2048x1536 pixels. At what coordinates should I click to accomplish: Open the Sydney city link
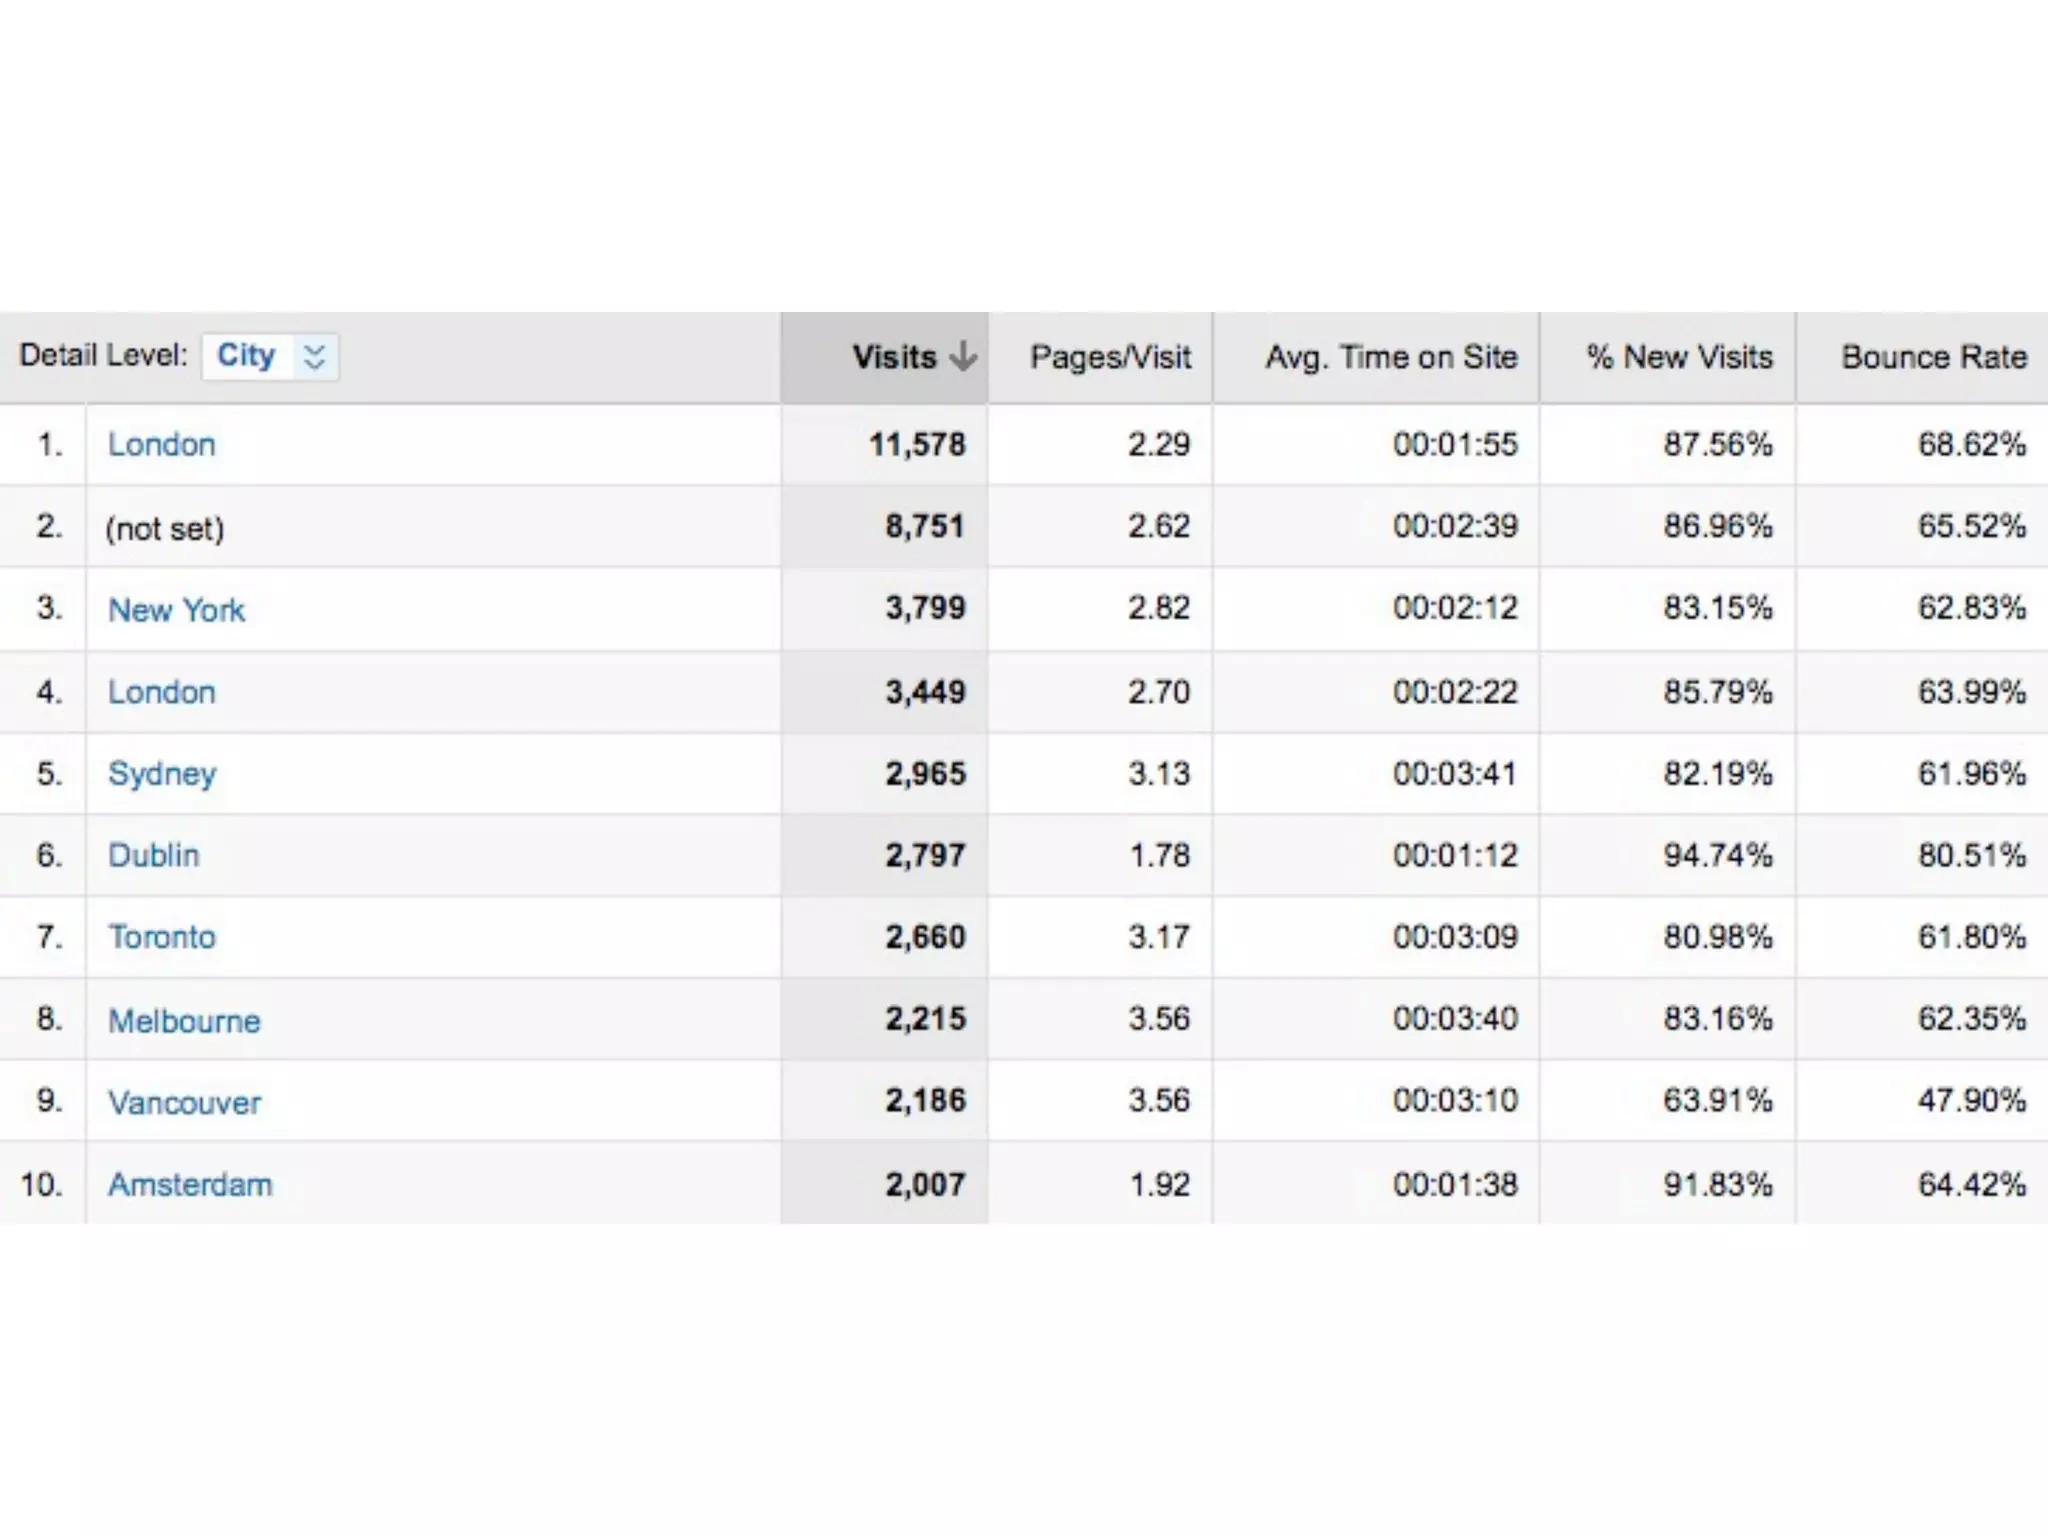[x=162, y=774]
